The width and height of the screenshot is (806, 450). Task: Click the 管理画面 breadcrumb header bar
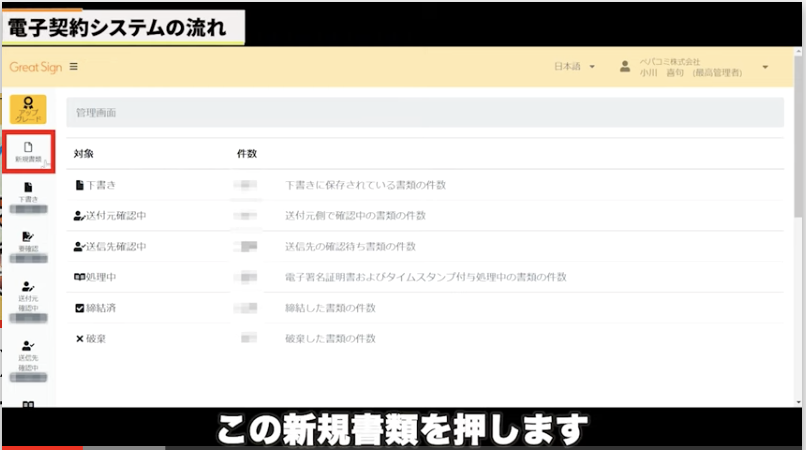[425, 113]
